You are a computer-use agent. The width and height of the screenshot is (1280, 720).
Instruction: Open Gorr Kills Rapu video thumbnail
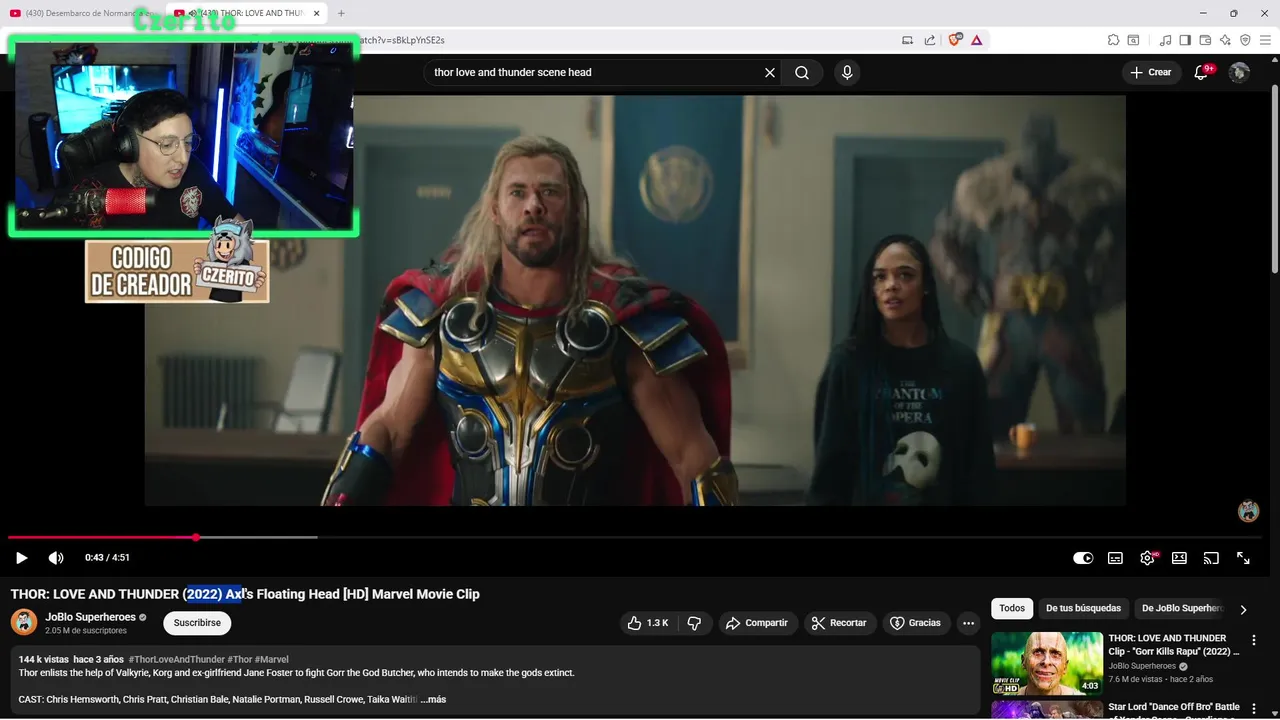click(1047, 663)
